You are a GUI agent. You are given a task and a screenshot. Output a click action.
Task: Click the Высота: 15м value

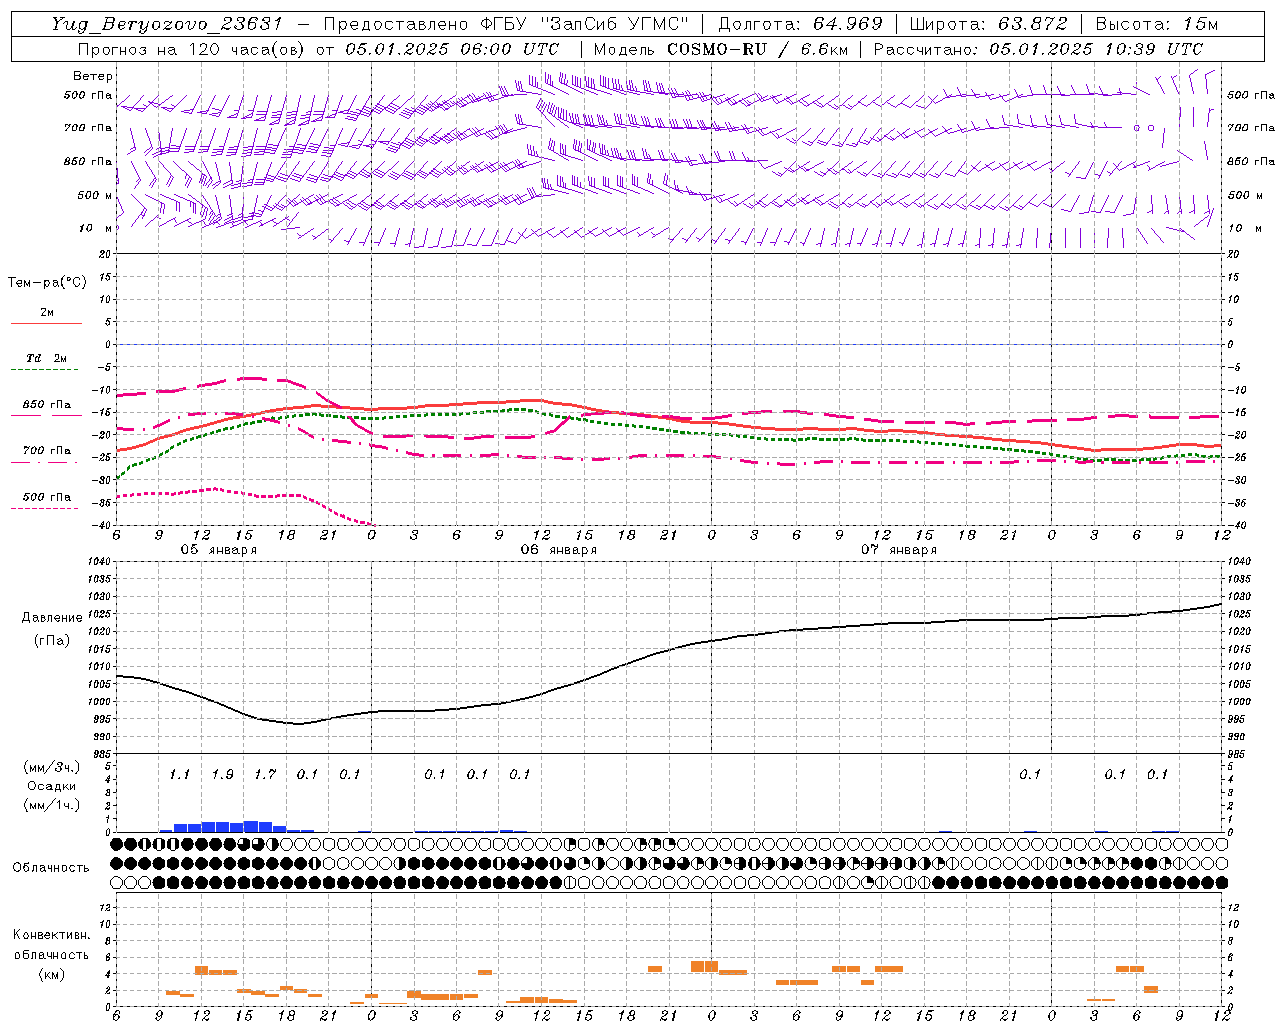pos(1157,24)
